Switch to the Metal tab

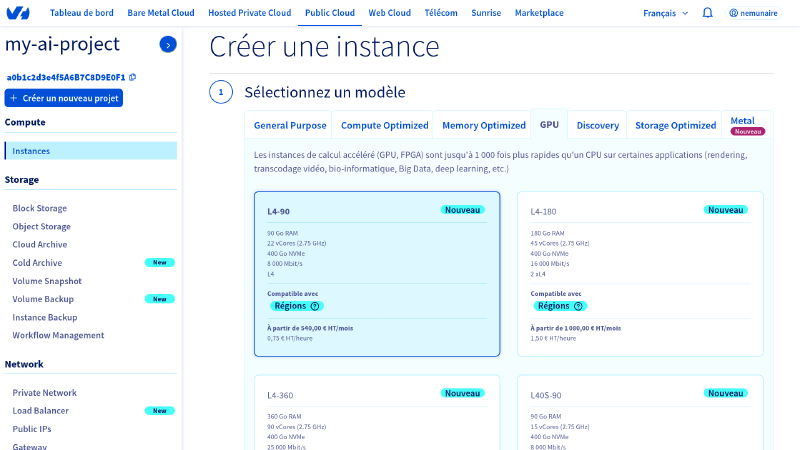tap(747, 125)
